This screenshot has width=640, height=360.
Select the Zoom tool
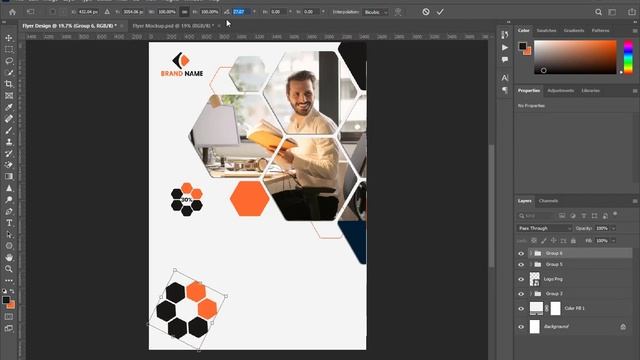click(x=9, y=269)
